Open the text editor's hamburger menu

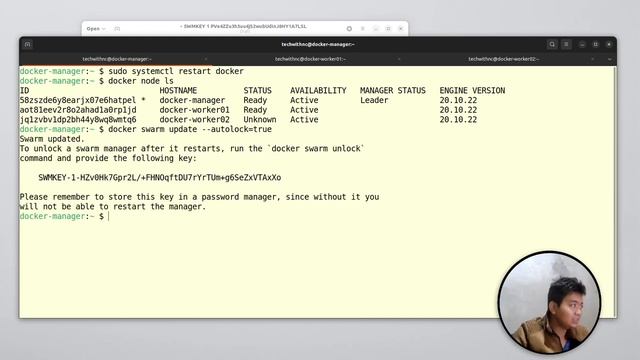[x=362, y=29]
